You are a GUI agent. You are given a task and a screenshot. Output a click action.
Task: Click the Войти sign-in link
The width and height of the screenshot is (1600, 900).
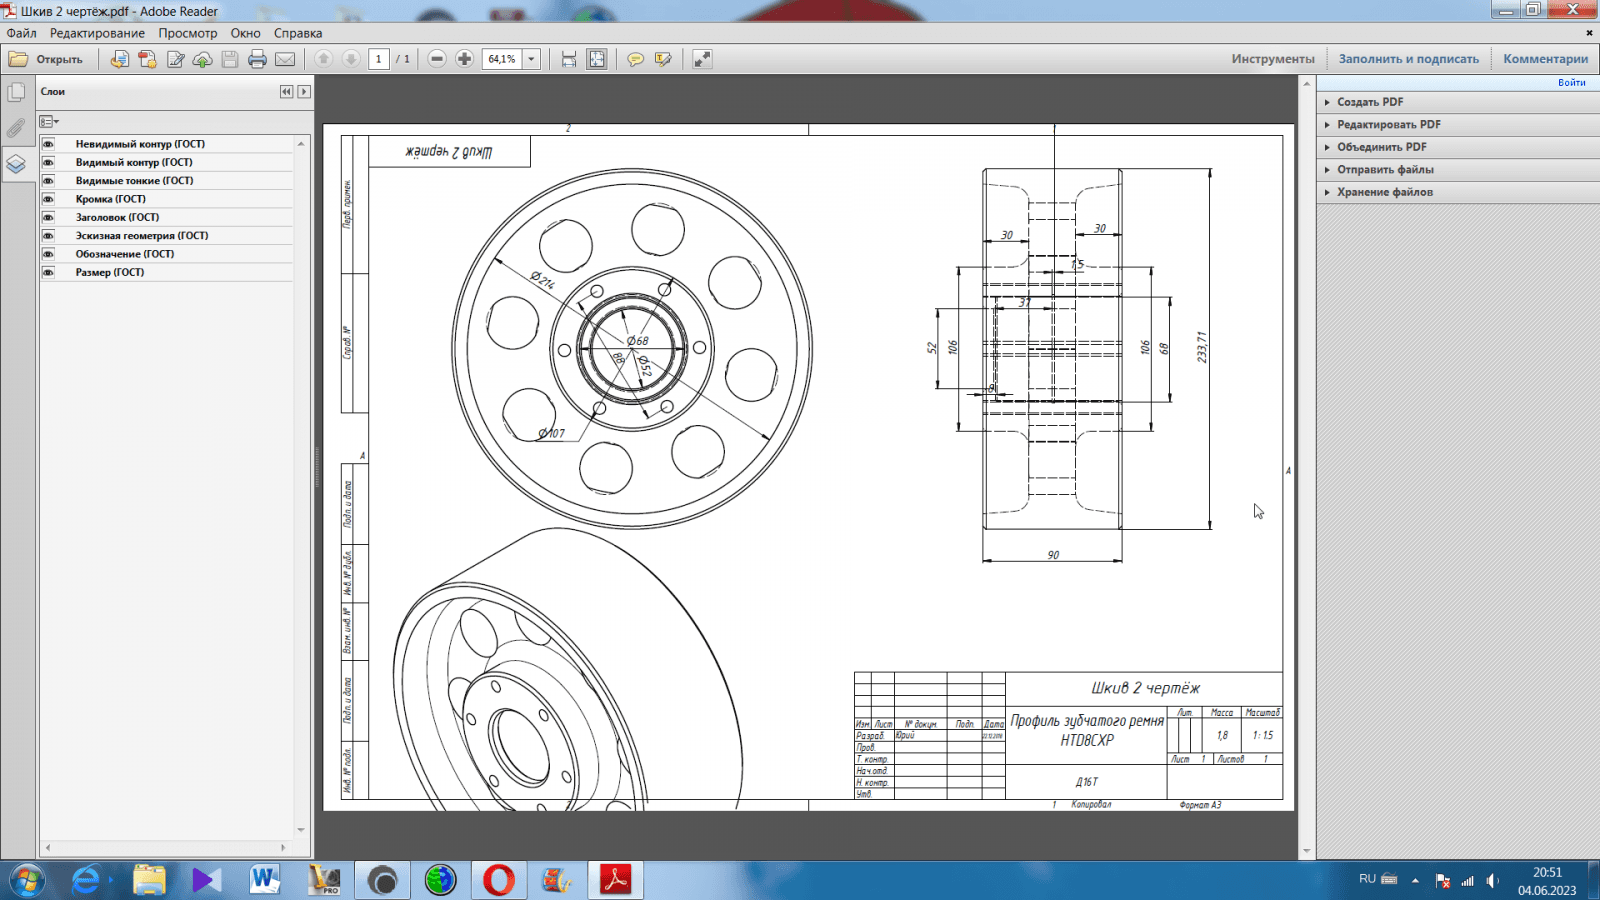tap(1571, 83)
